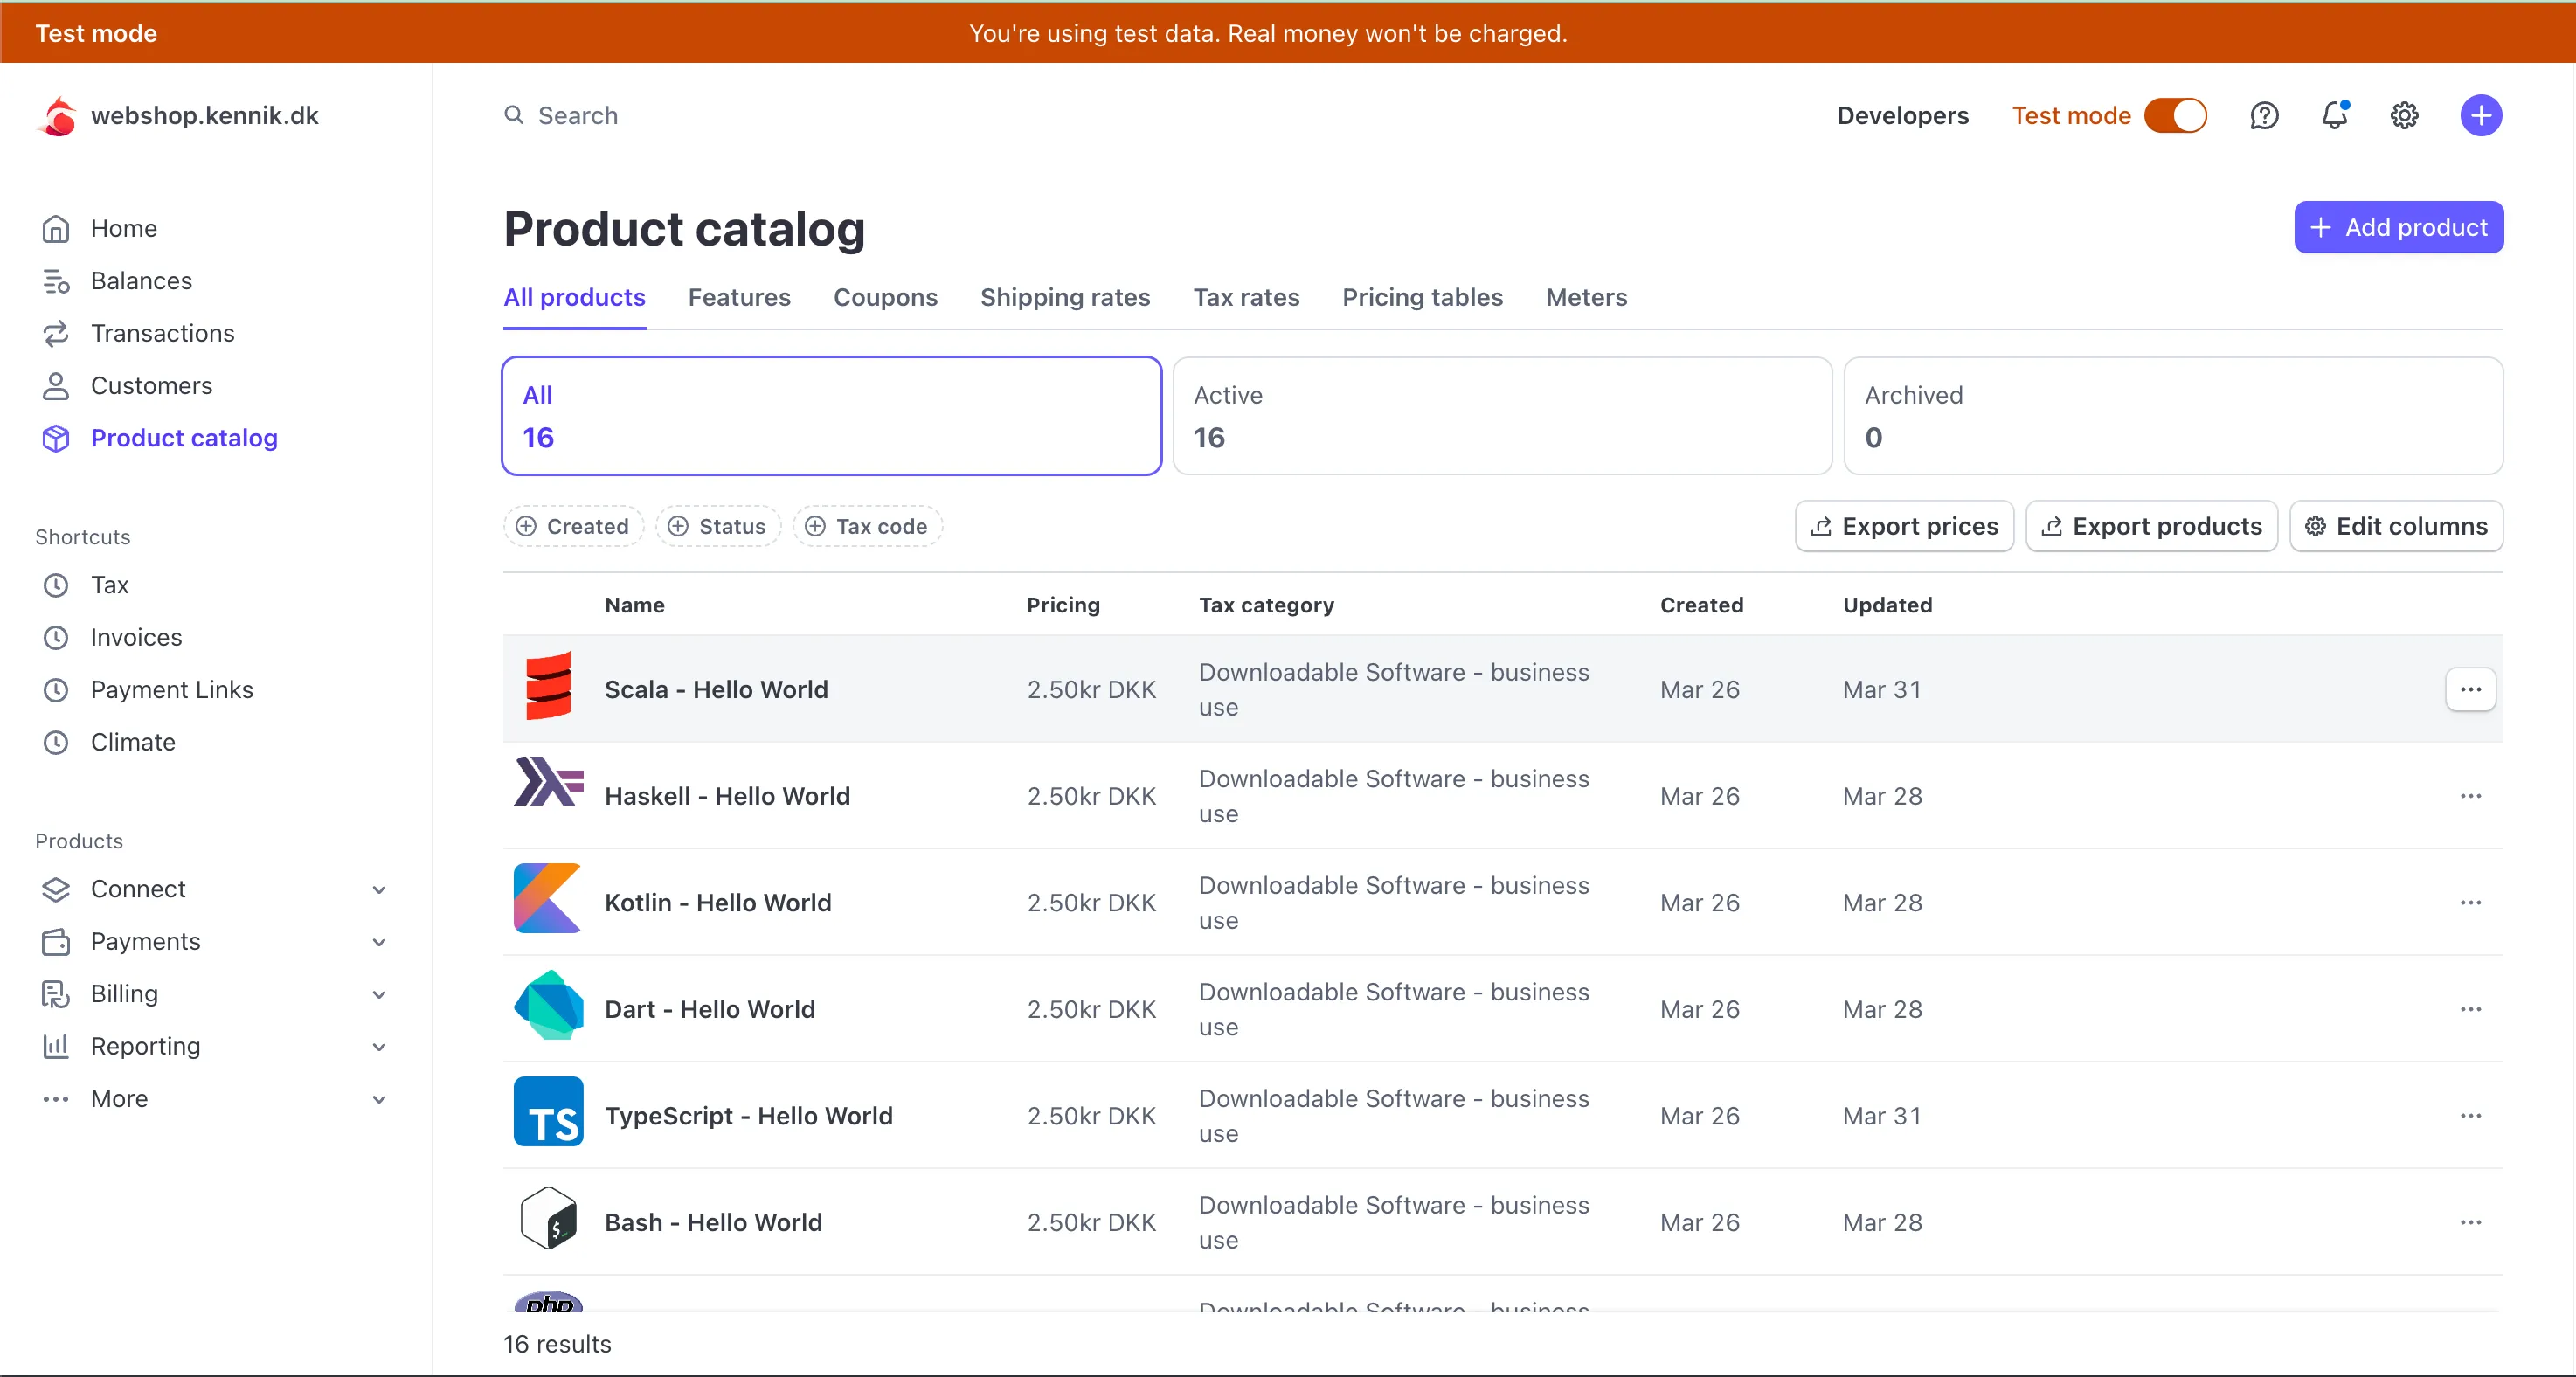Open the Dart row more-options menu

[2470, 1009]
